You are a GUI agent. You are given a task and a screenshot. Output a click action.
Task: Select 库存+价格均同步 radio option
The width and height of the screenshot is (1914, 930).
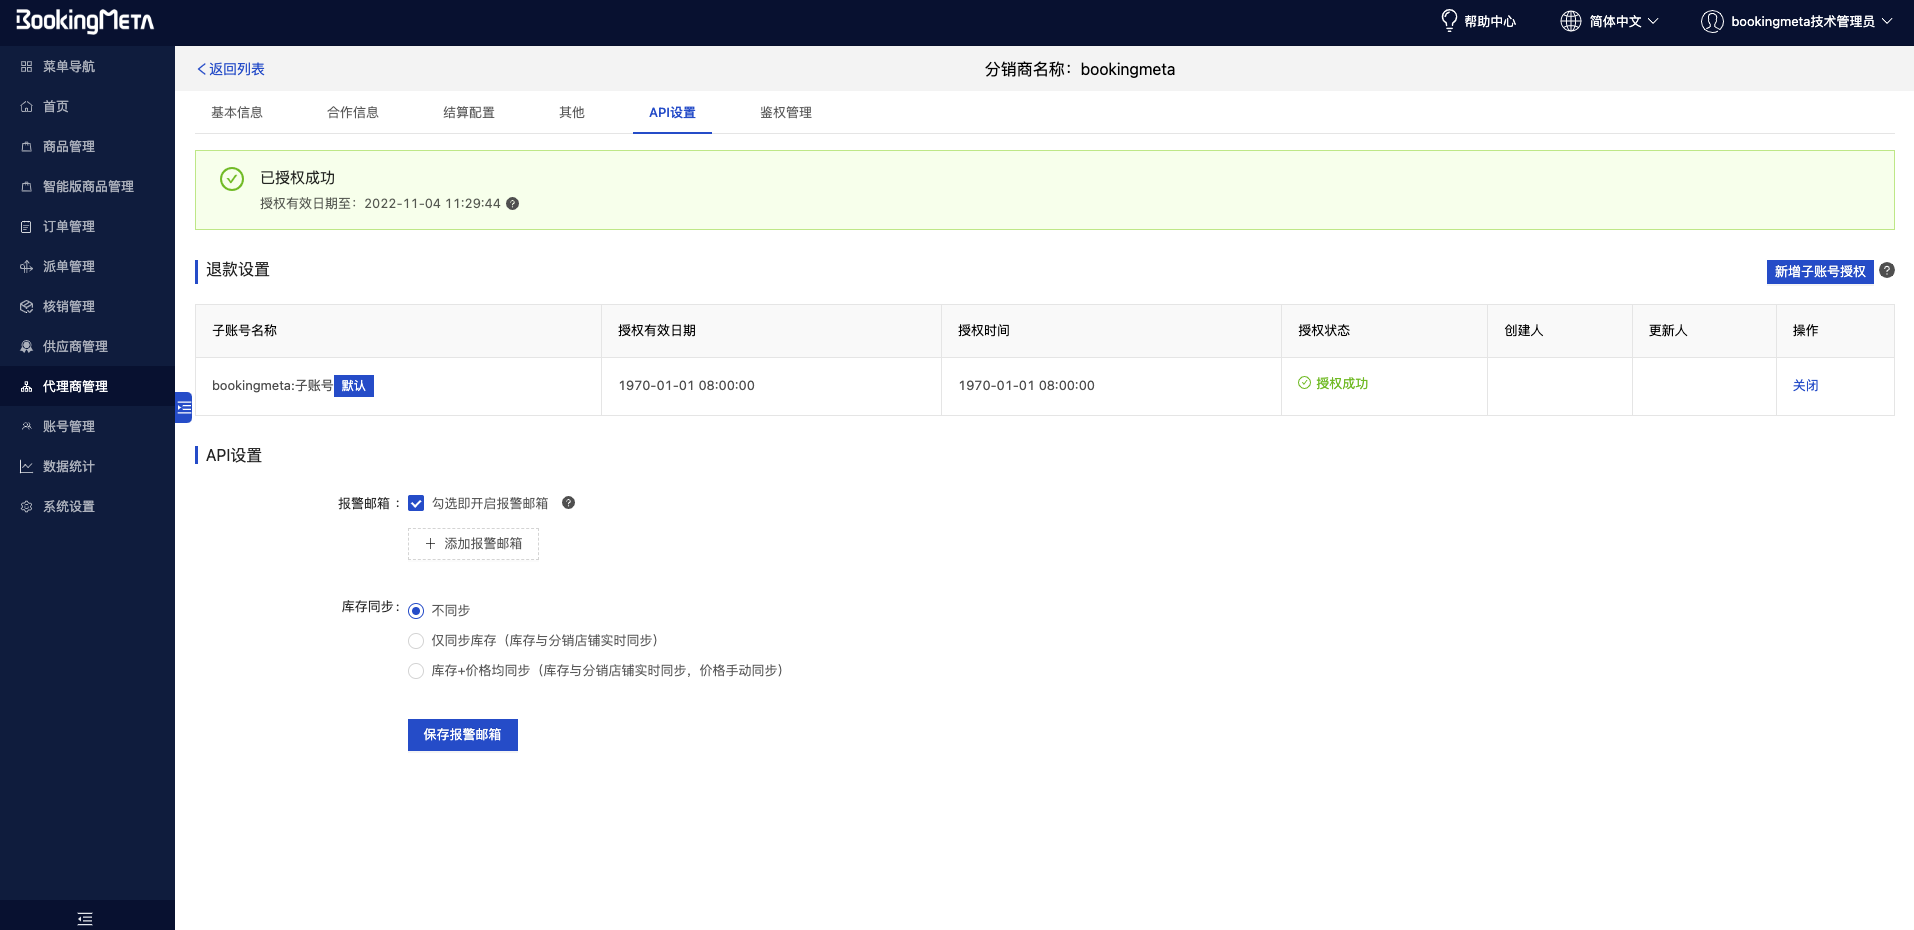(416, 671)
